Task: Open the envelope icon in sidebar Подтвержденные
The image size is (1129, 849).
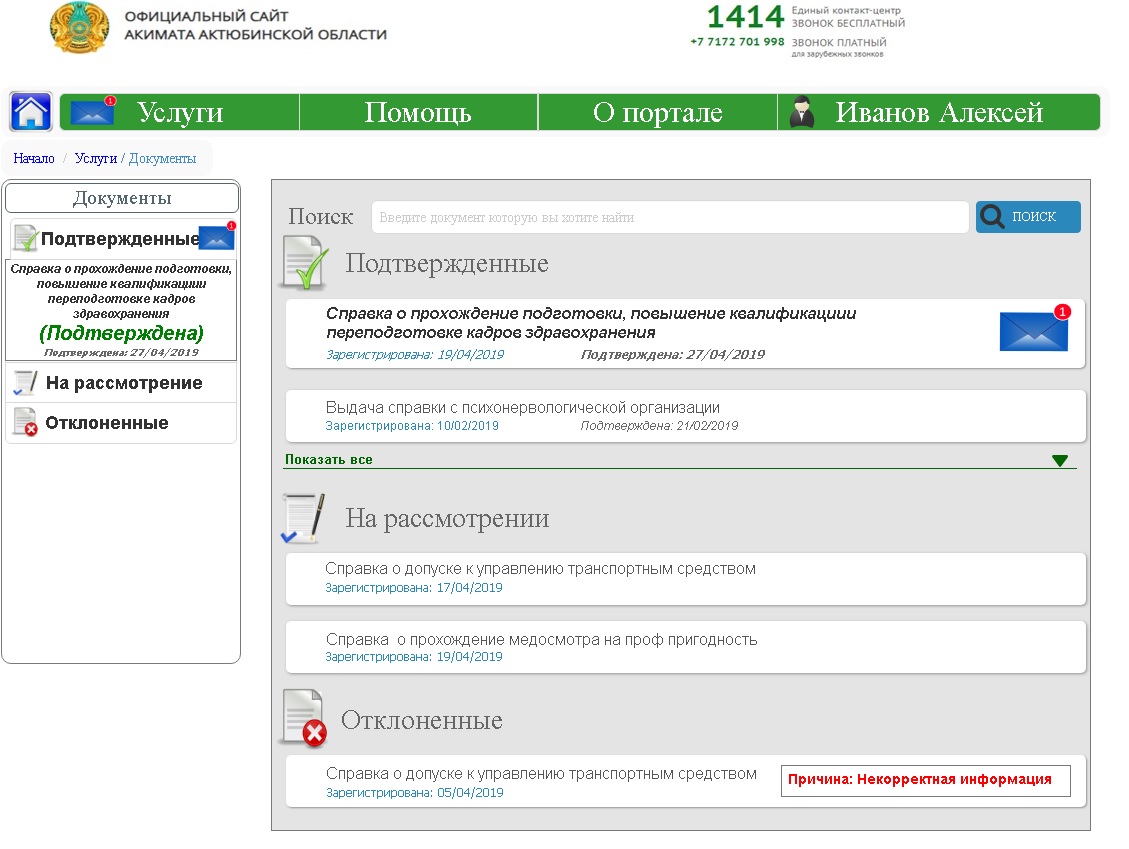Action: (217, 236)
